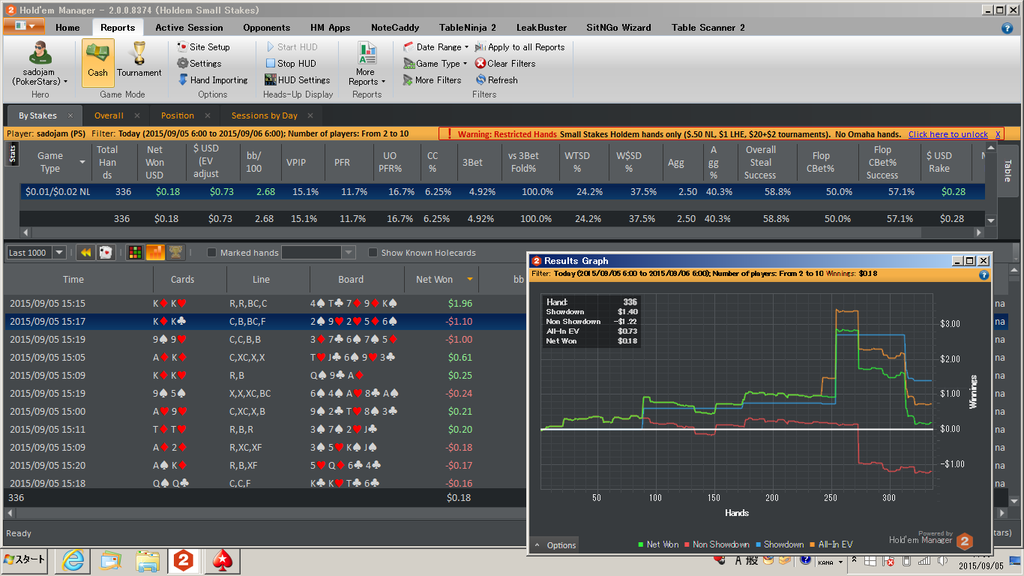Click Clear Filters
1024x576 pixels.
pos(505,63)
